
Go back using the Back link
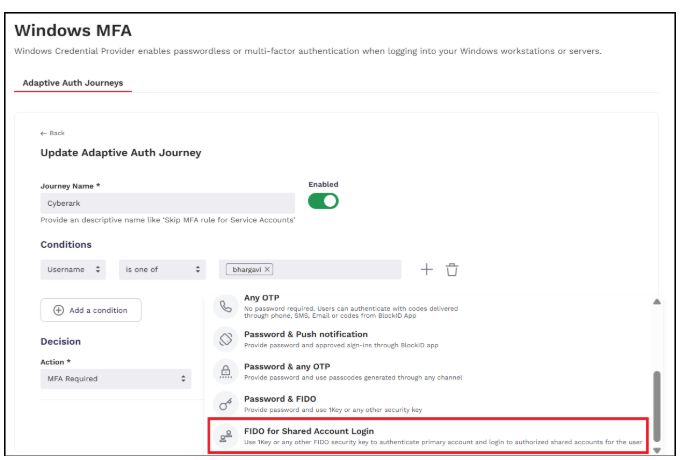click(52, 133)
